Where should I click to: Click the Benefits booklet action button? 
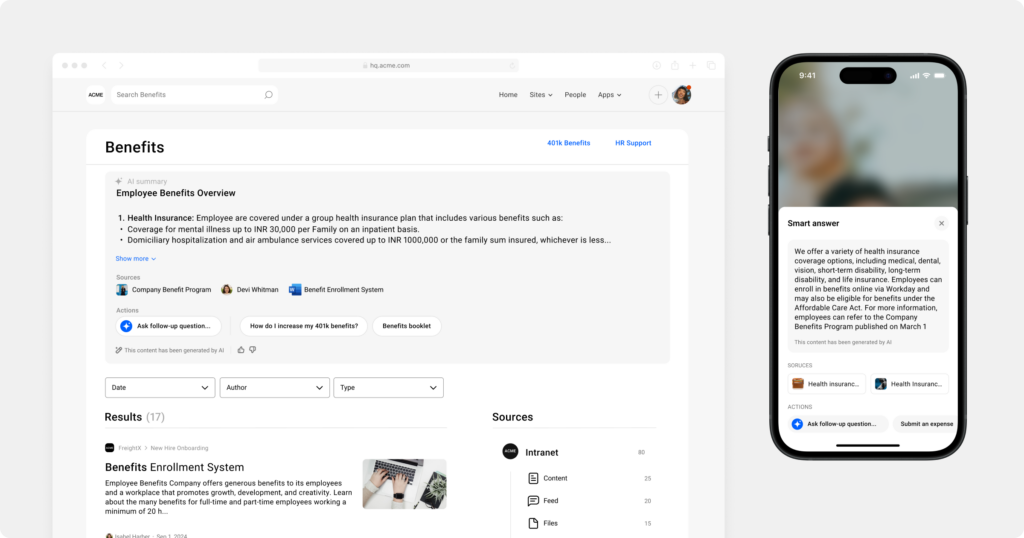(x=406, y=326)
